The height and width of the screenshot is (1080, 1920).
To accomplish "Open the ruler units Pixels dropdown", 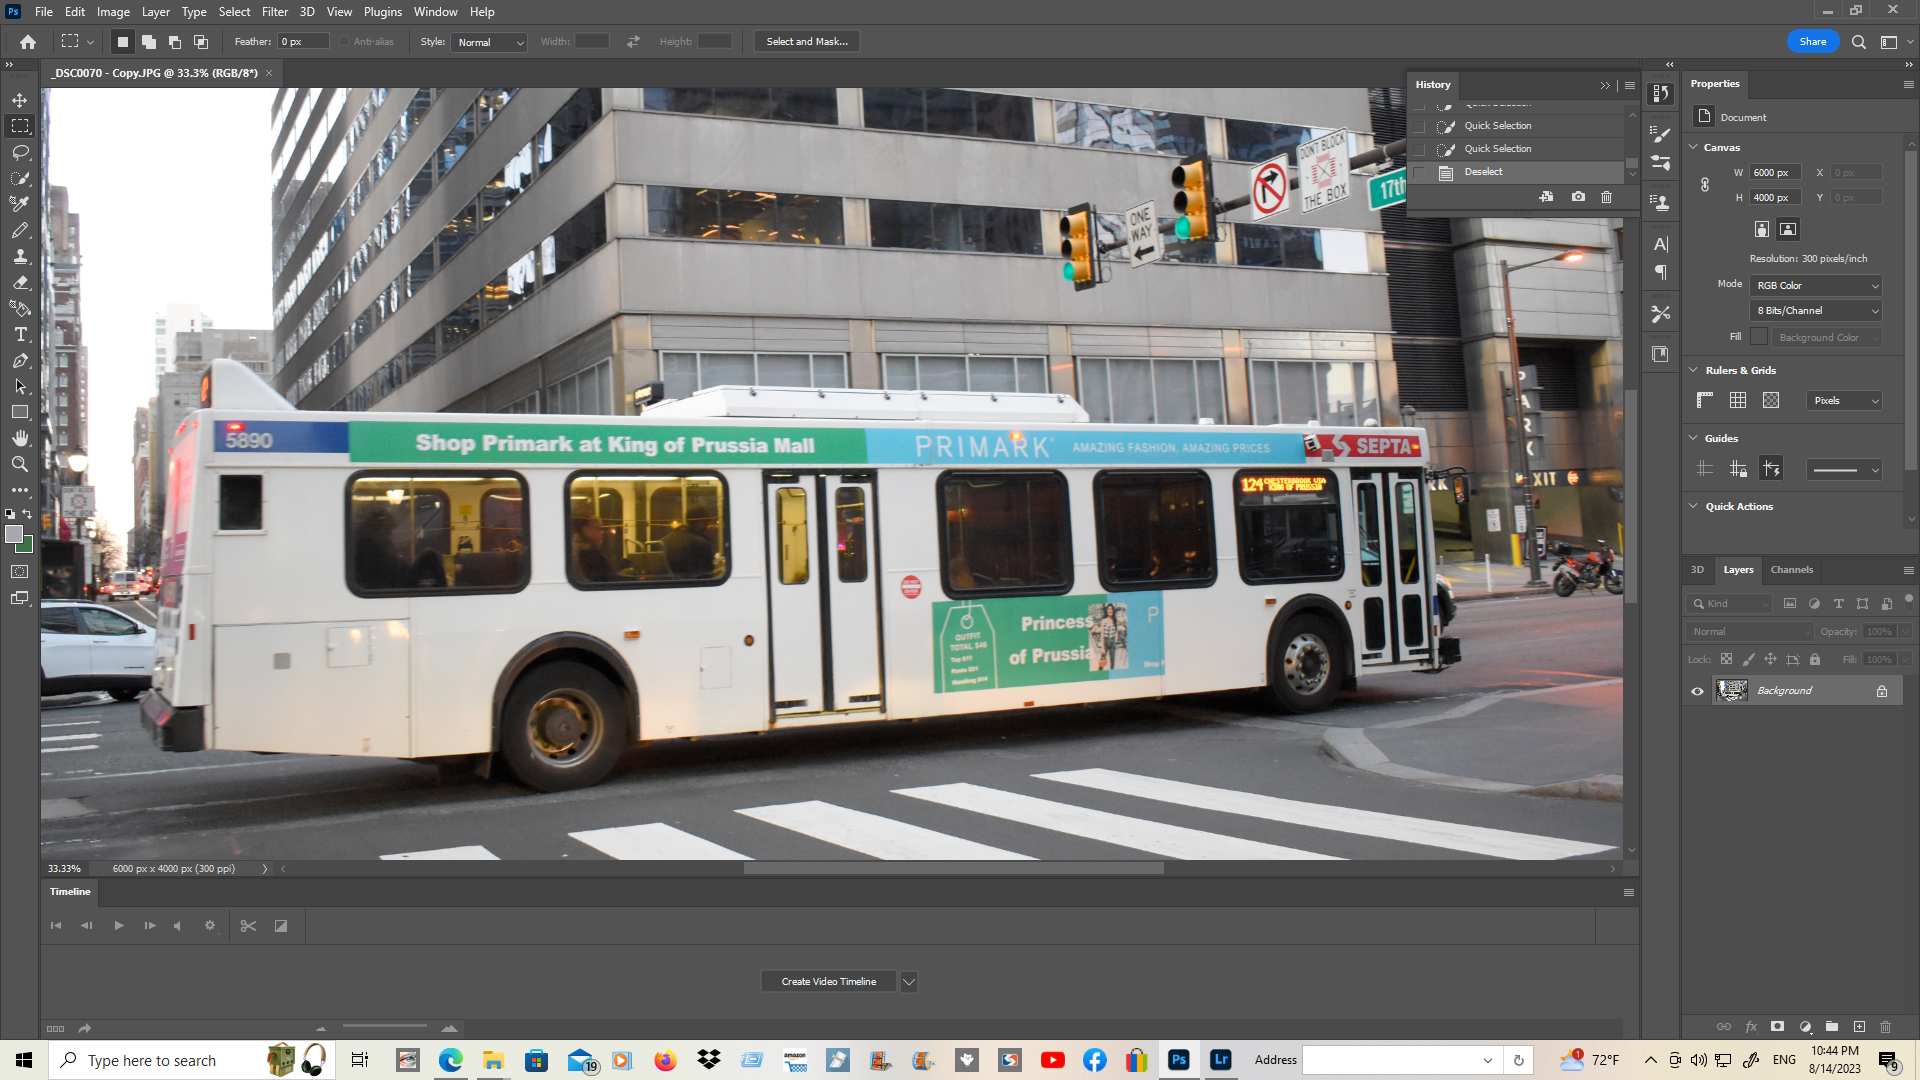I will [1844, 401].
